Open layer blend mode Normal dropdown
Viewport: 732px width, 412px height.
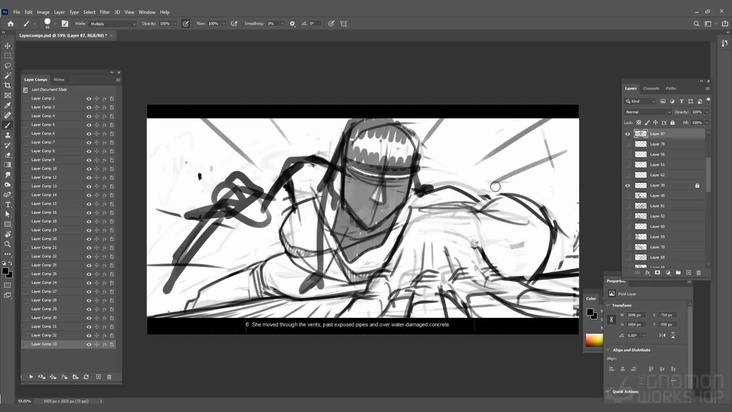[x=648, y=112]
